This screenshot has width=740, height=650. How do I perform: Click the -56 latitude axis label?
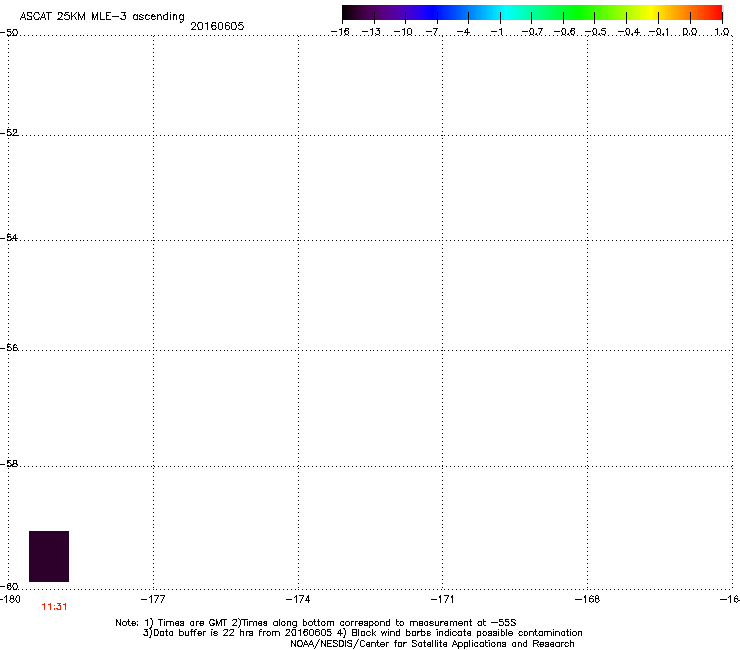9,348
